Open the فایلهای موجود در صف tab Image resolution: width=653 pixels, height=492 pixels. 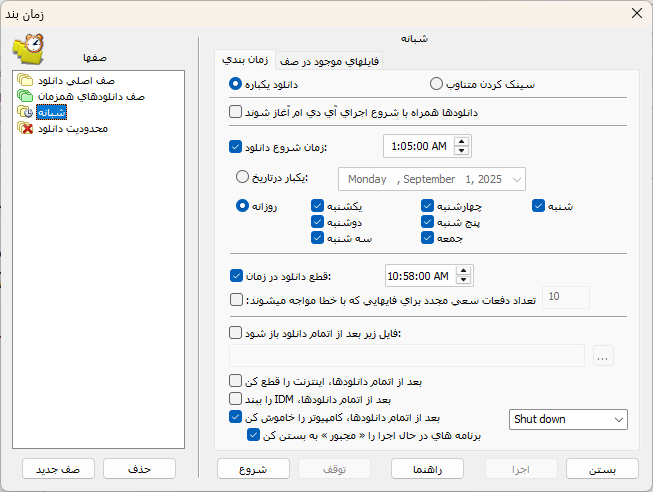pos(329,61)
